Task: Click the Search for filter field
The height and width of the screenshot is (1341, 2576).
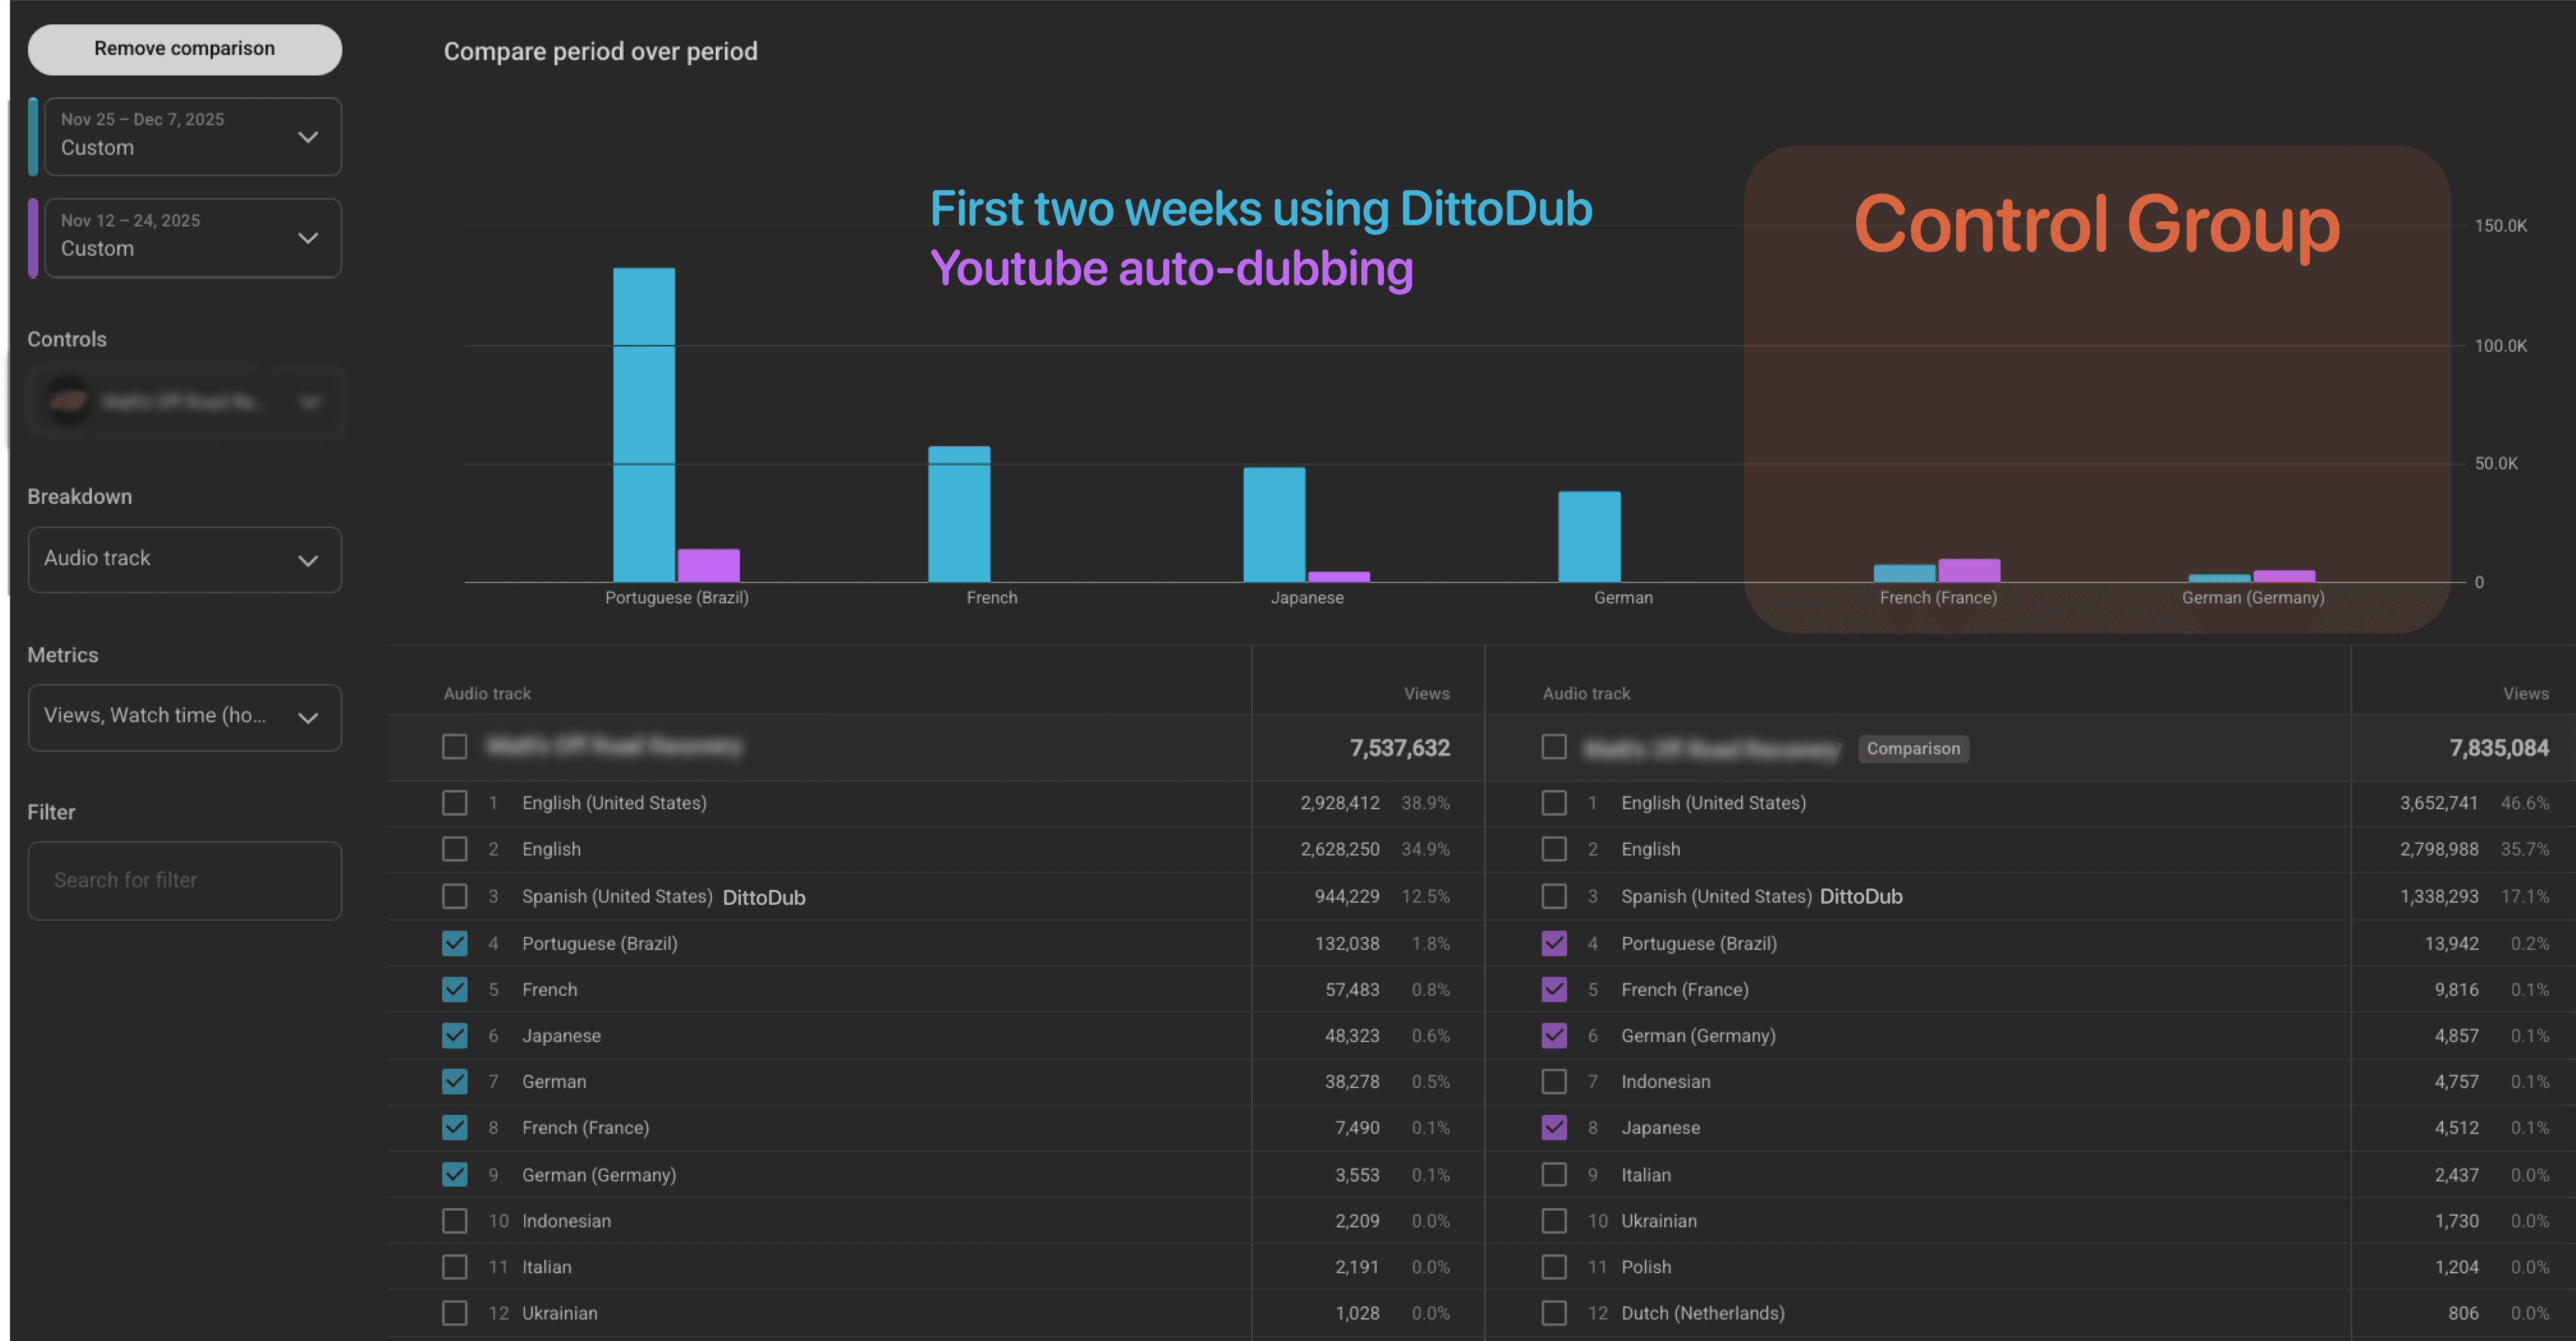Action: (x=185, y=880)
